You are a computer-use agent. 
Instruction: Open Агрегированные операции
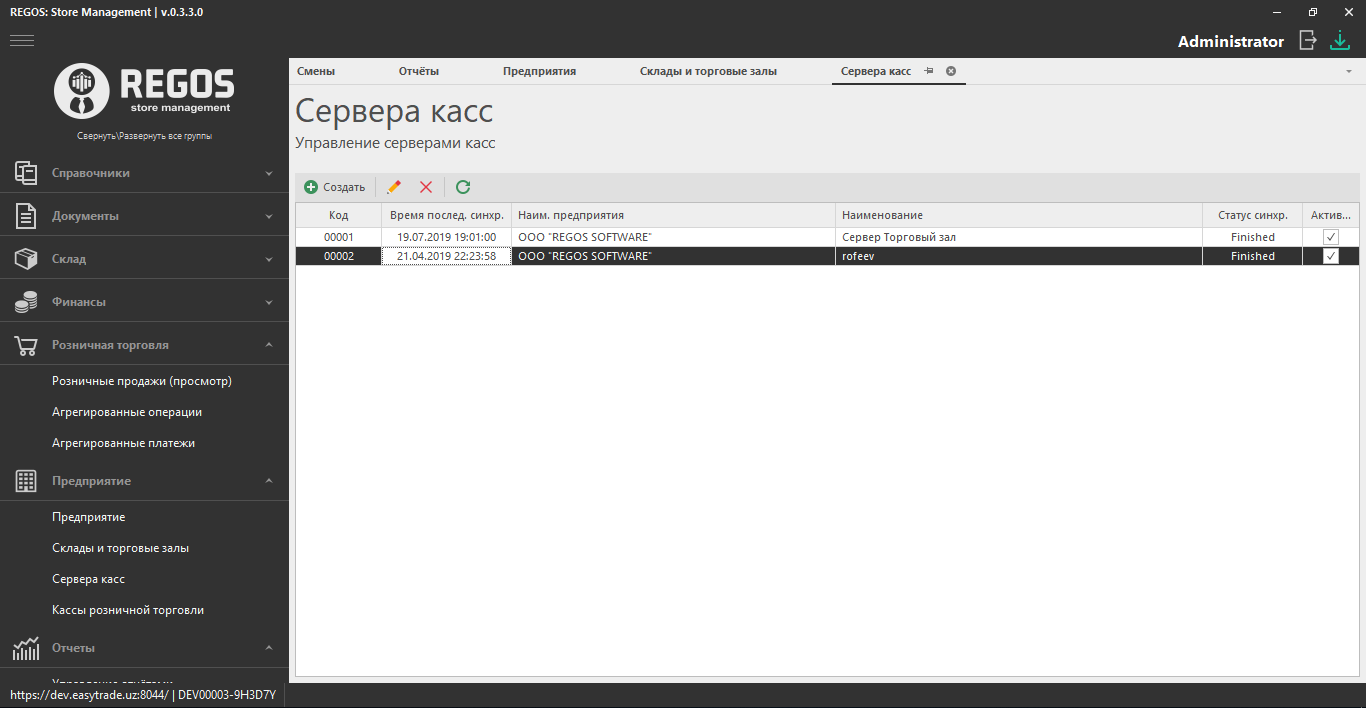pos(127,412)
